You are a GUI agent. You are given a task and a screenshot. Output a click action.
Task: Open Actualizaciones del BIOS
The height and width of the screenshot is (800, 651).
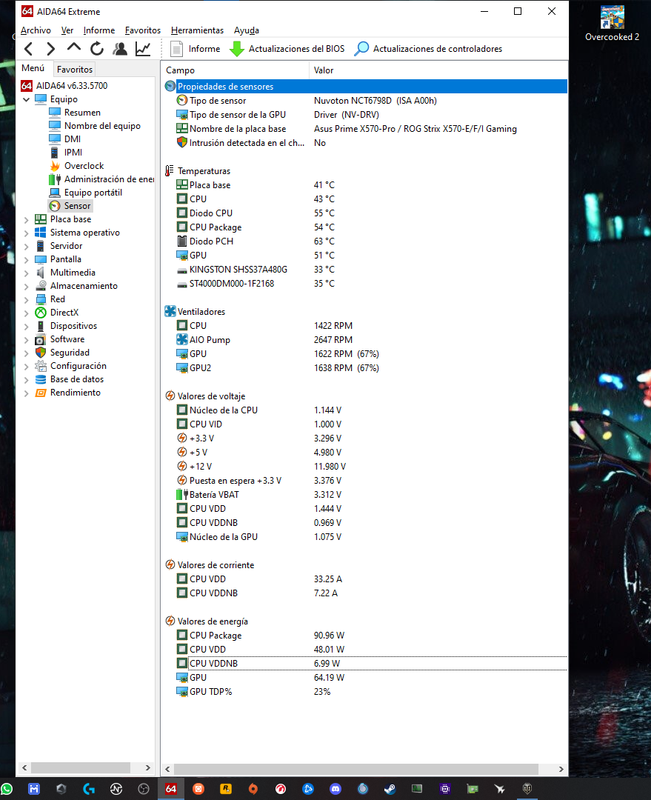click(x=287, y=49)
